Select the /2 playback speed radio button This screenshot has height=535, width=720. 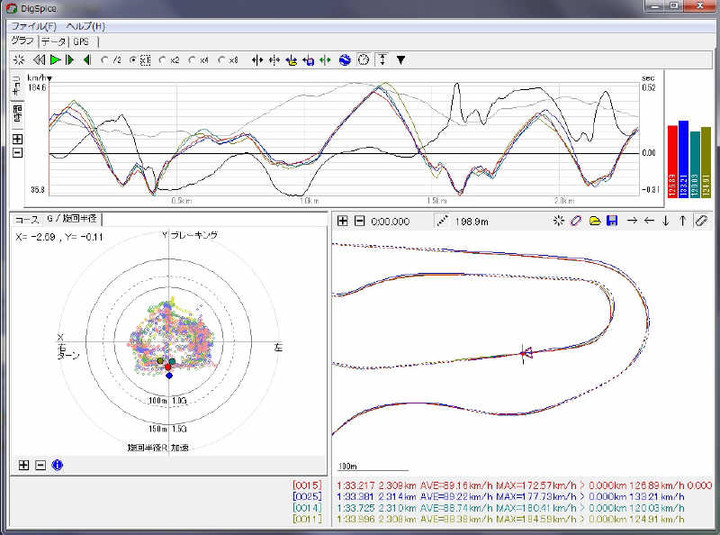click(105, 60)
